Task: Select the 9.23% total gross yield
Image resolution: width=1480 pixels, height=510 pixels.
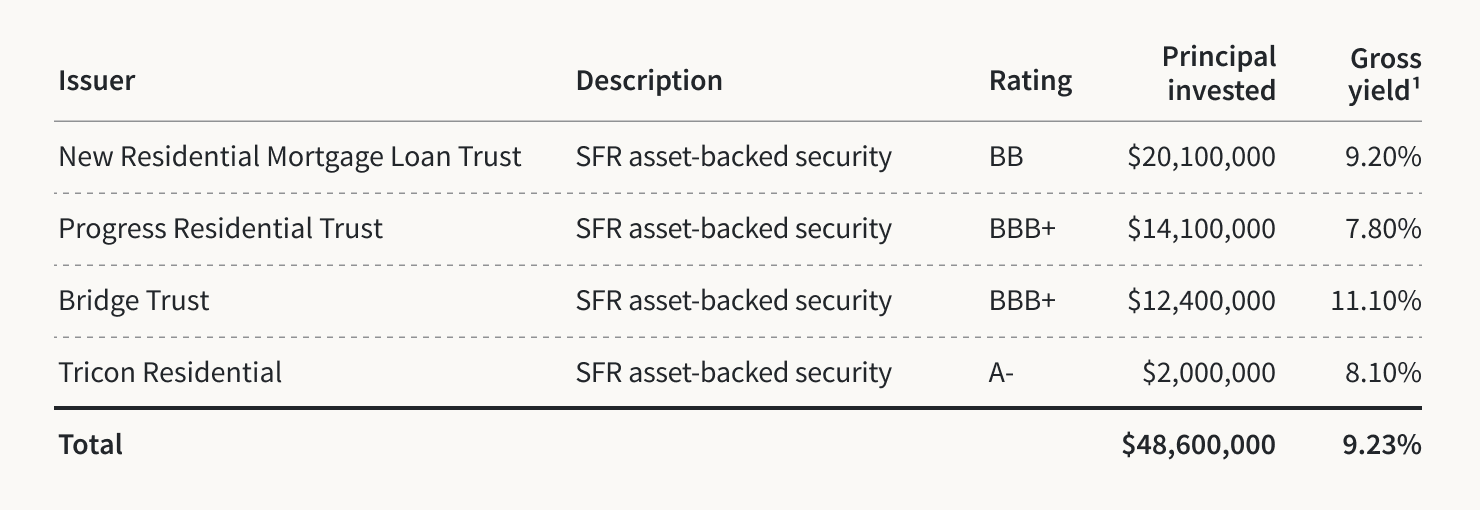Action: (1382, 445)
